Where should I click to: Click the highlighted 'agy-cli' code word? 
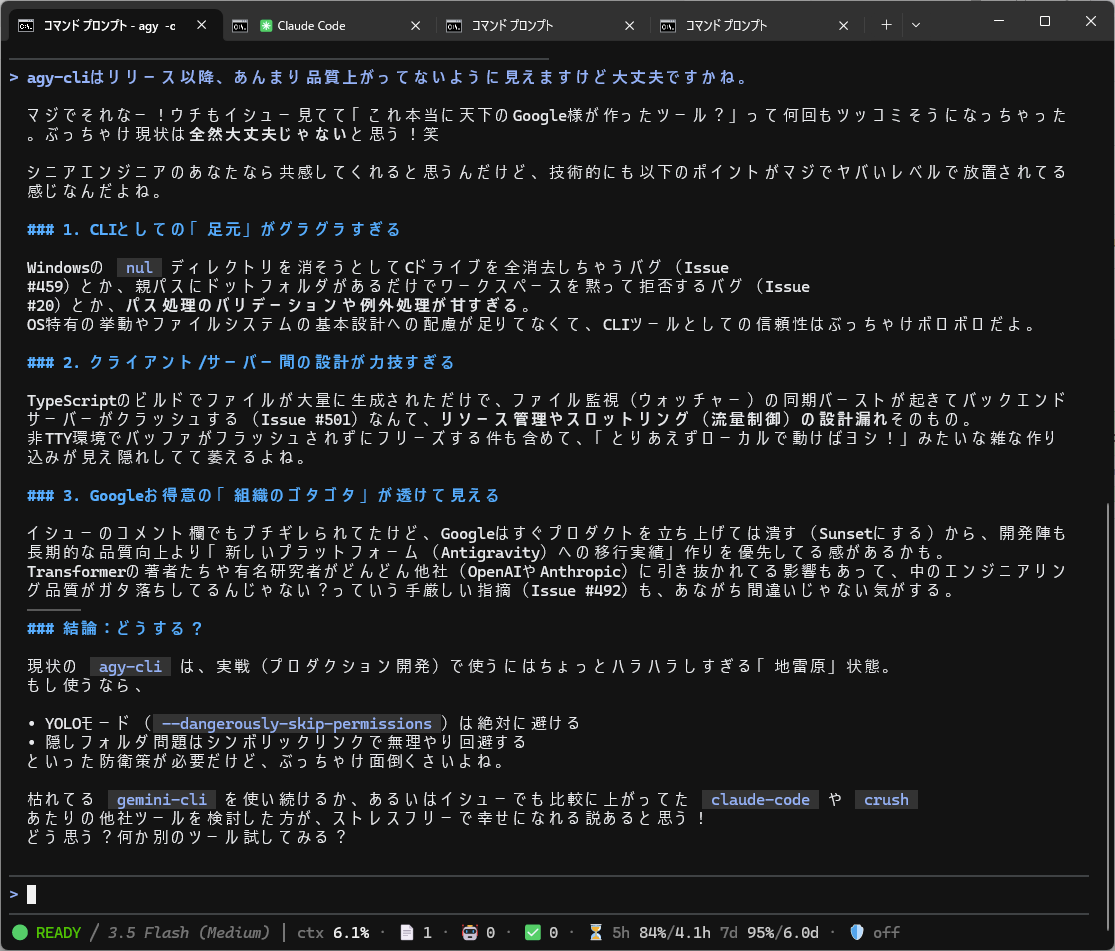(130, 666)
